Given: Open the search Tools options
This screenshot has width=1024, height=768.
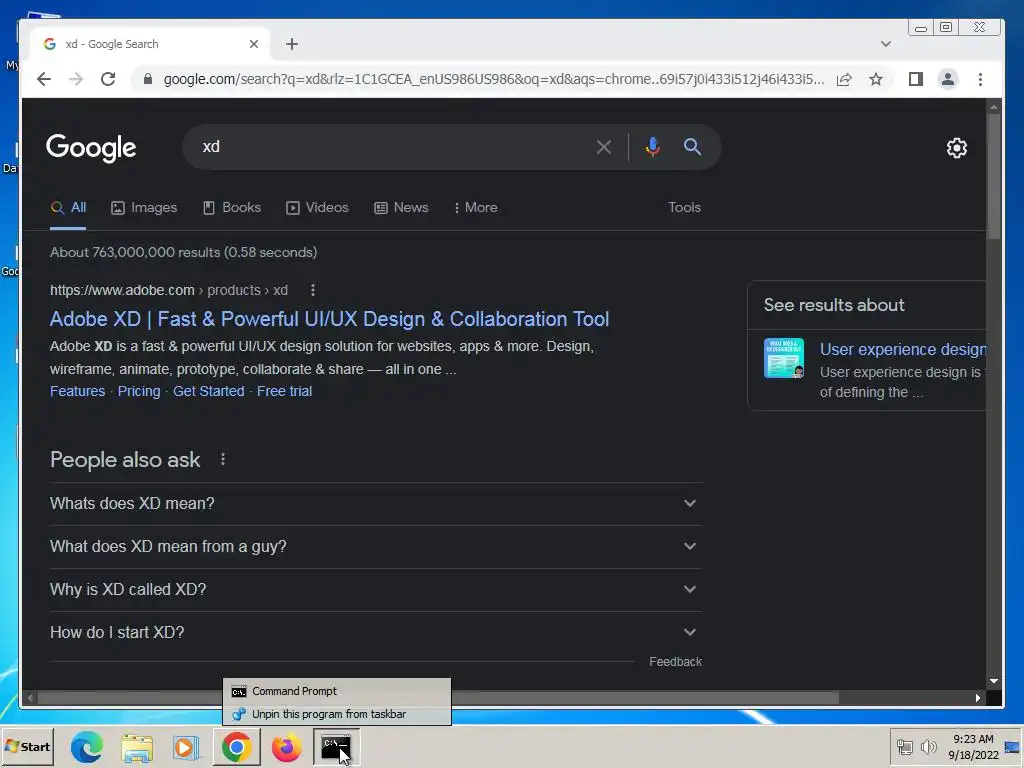Looking at the screenshot, I should click(x=684, y=208).
